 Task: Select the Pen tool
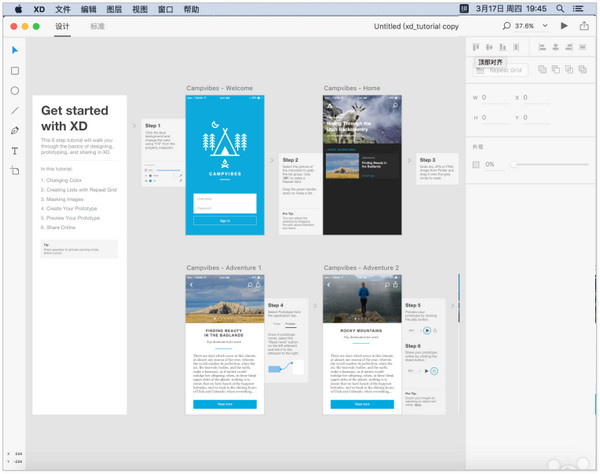point(15,130)
